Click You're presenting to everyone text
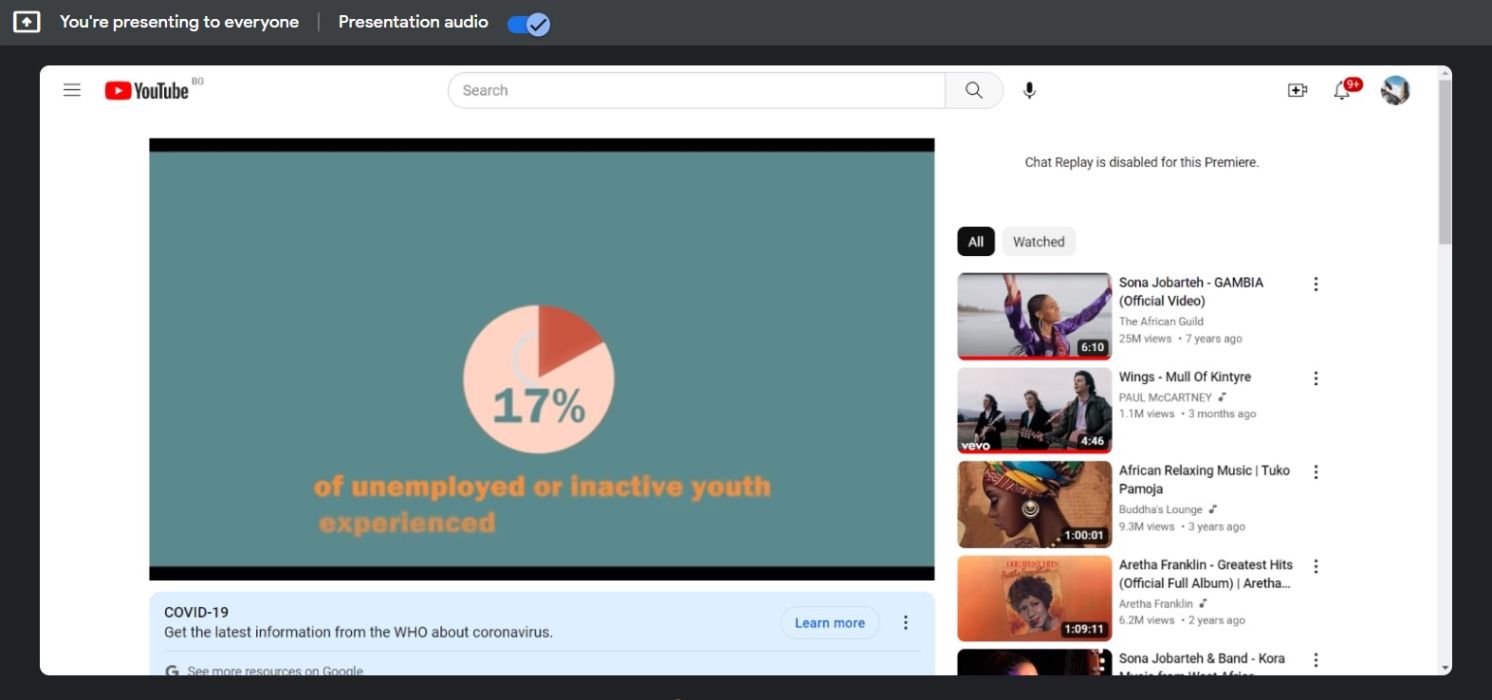 click(x=179, y=22)
